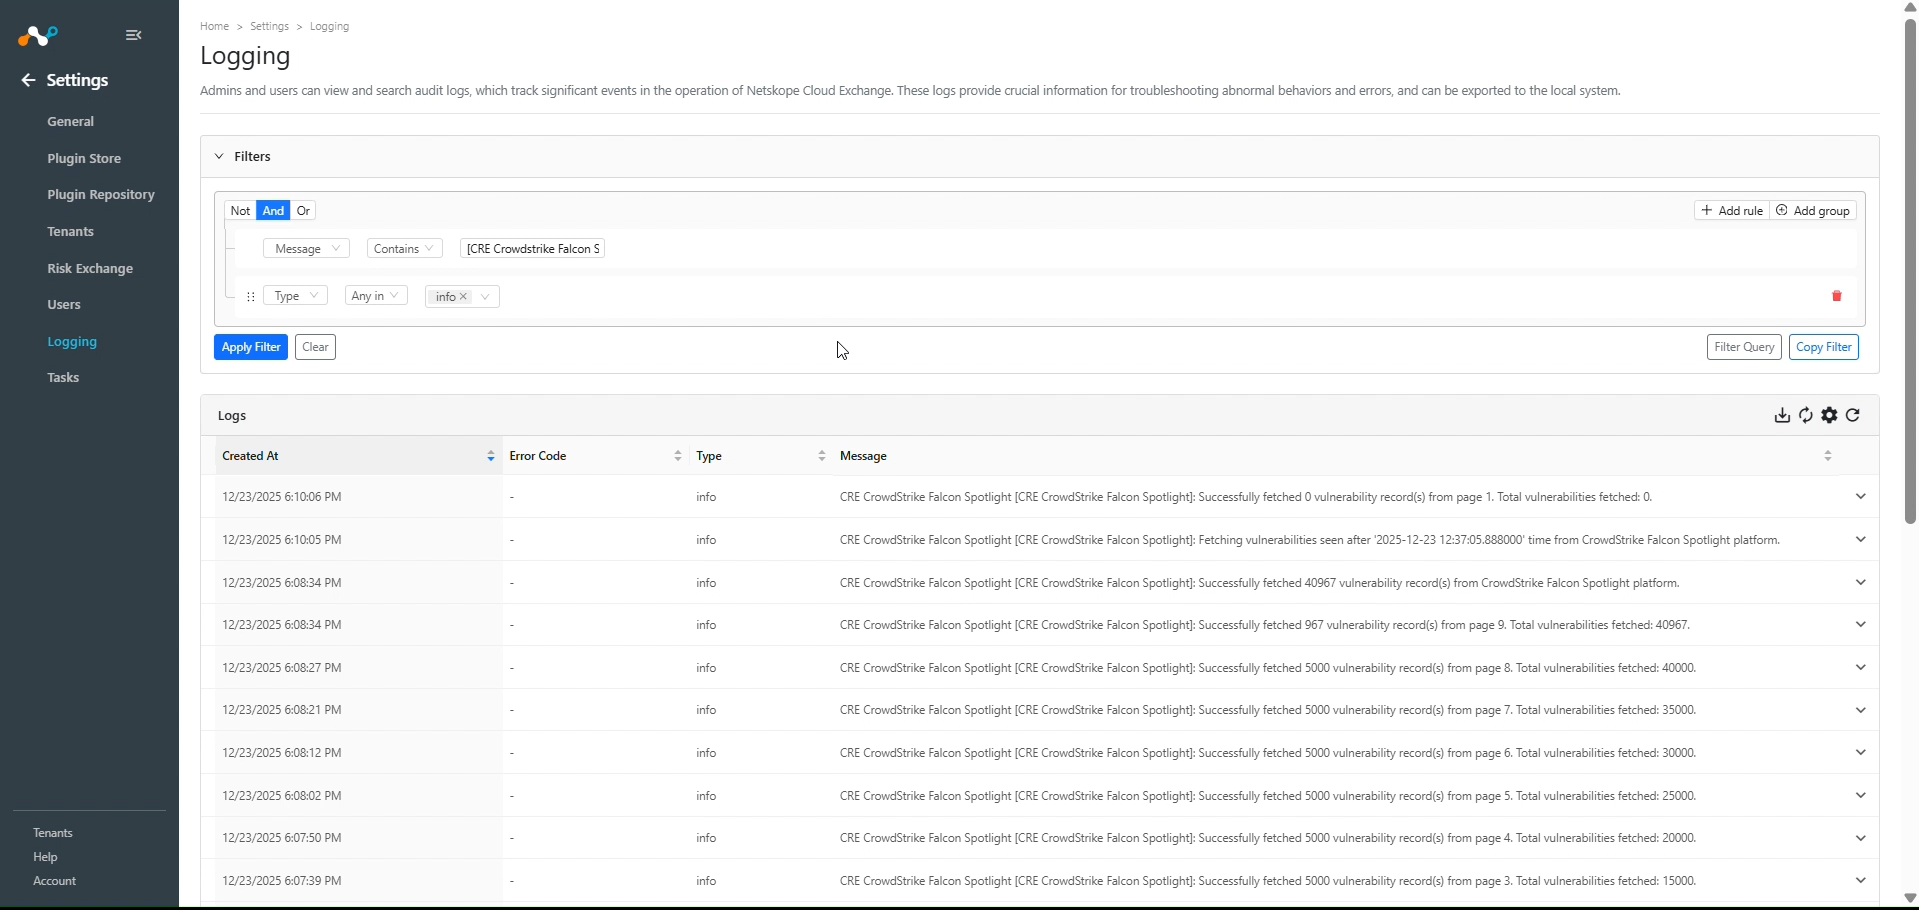Click the Apply Filter button
This screenshot has height=910, width=1919.
[251, 347]
